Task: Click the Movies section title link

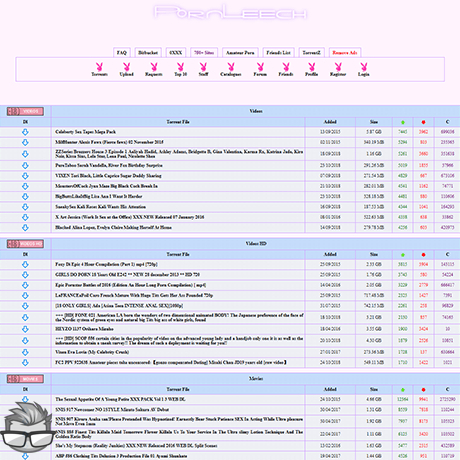Action: 256,378
